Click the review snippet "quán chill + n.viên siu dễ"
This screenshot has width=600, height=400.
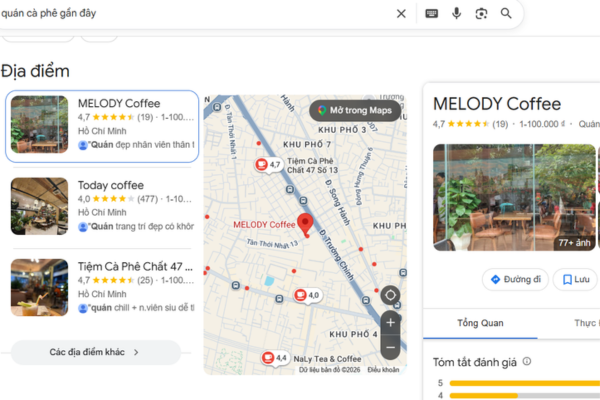point(141,308)
